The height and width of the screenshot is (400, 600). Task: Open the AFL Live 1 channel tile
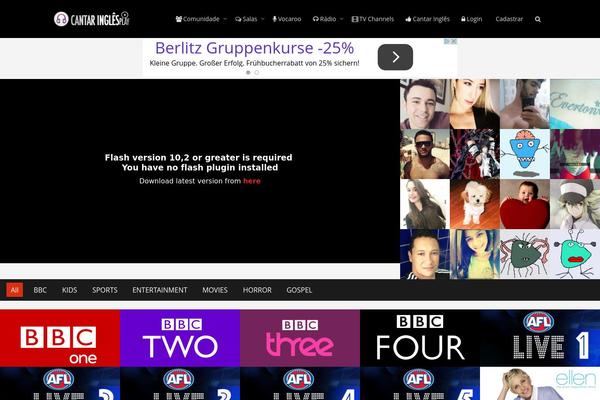pos(540,338)
